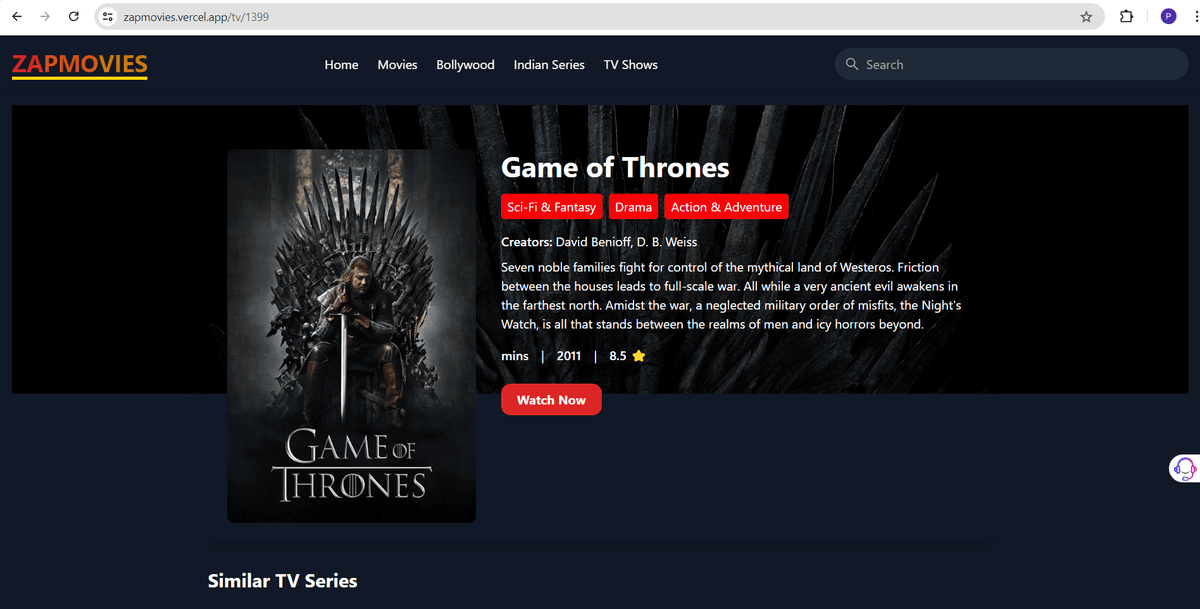Click the Drama genre tag
The height and width of the screenshot is (609, 1200).
coord(633,207)
